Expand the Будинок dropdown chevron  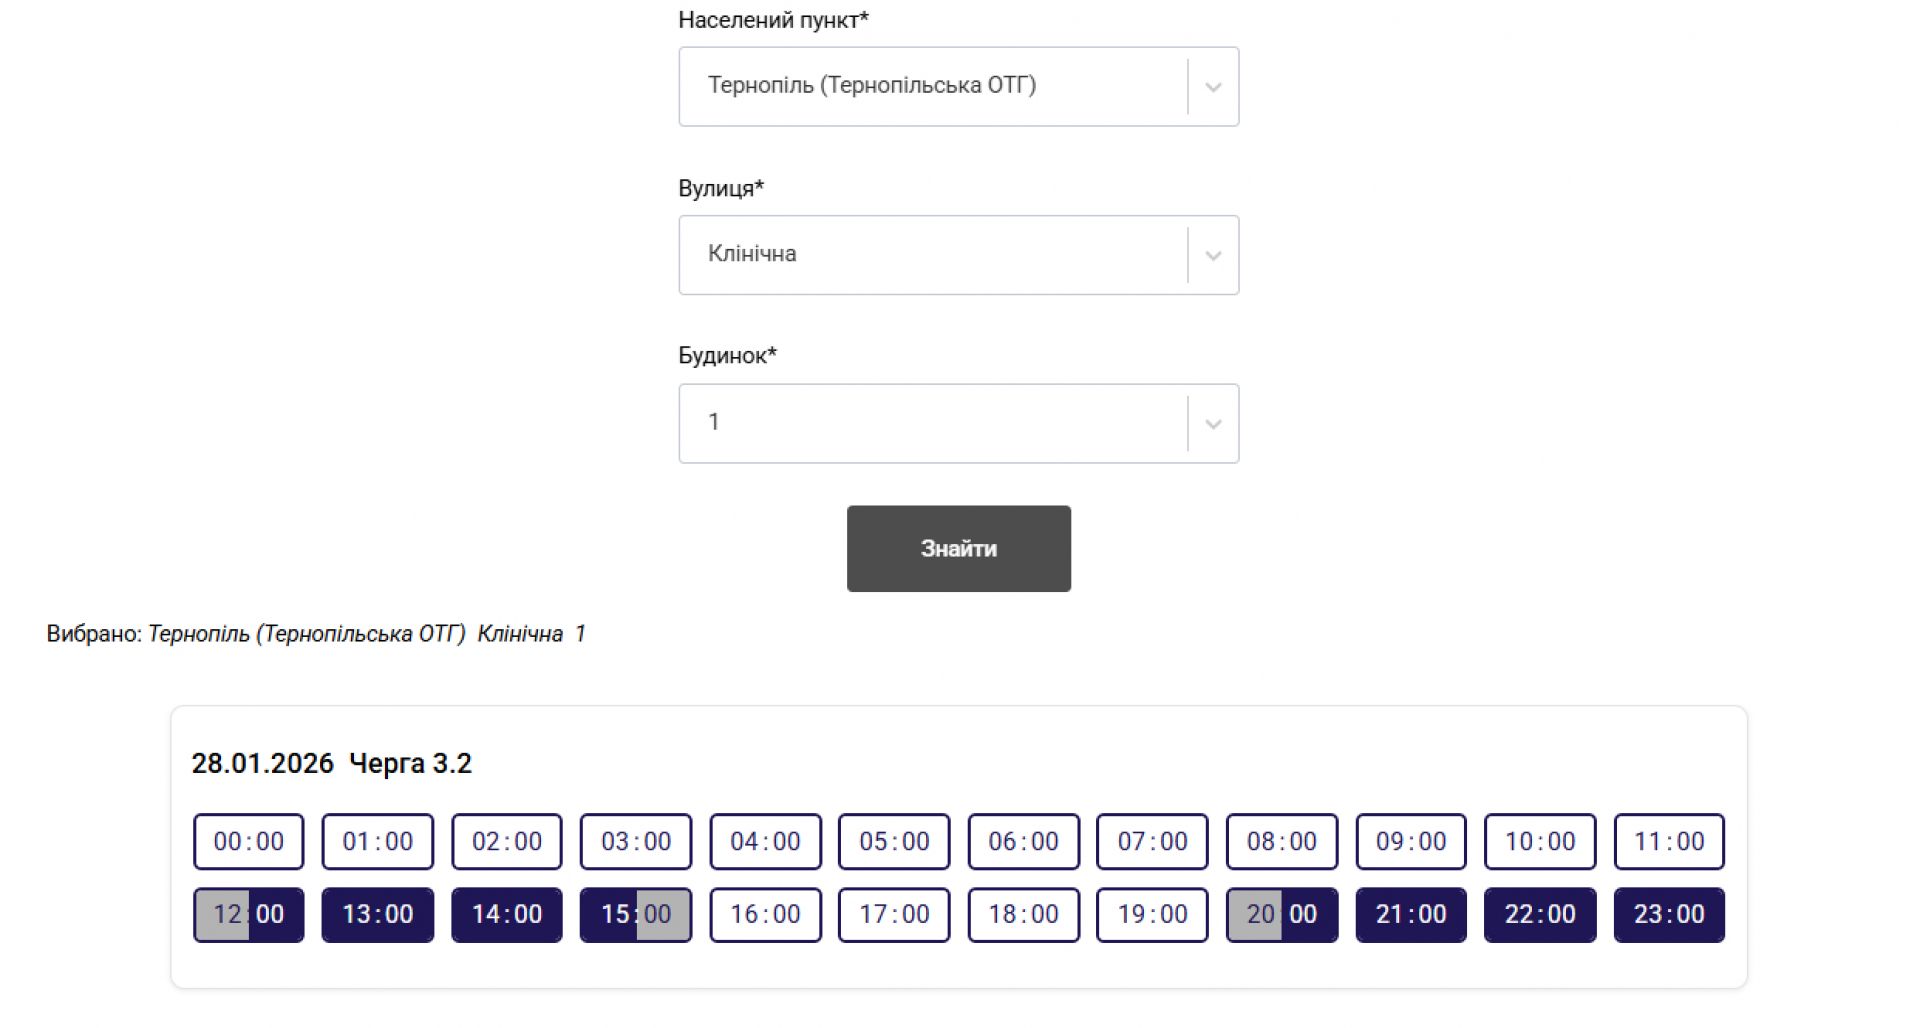1213,424
